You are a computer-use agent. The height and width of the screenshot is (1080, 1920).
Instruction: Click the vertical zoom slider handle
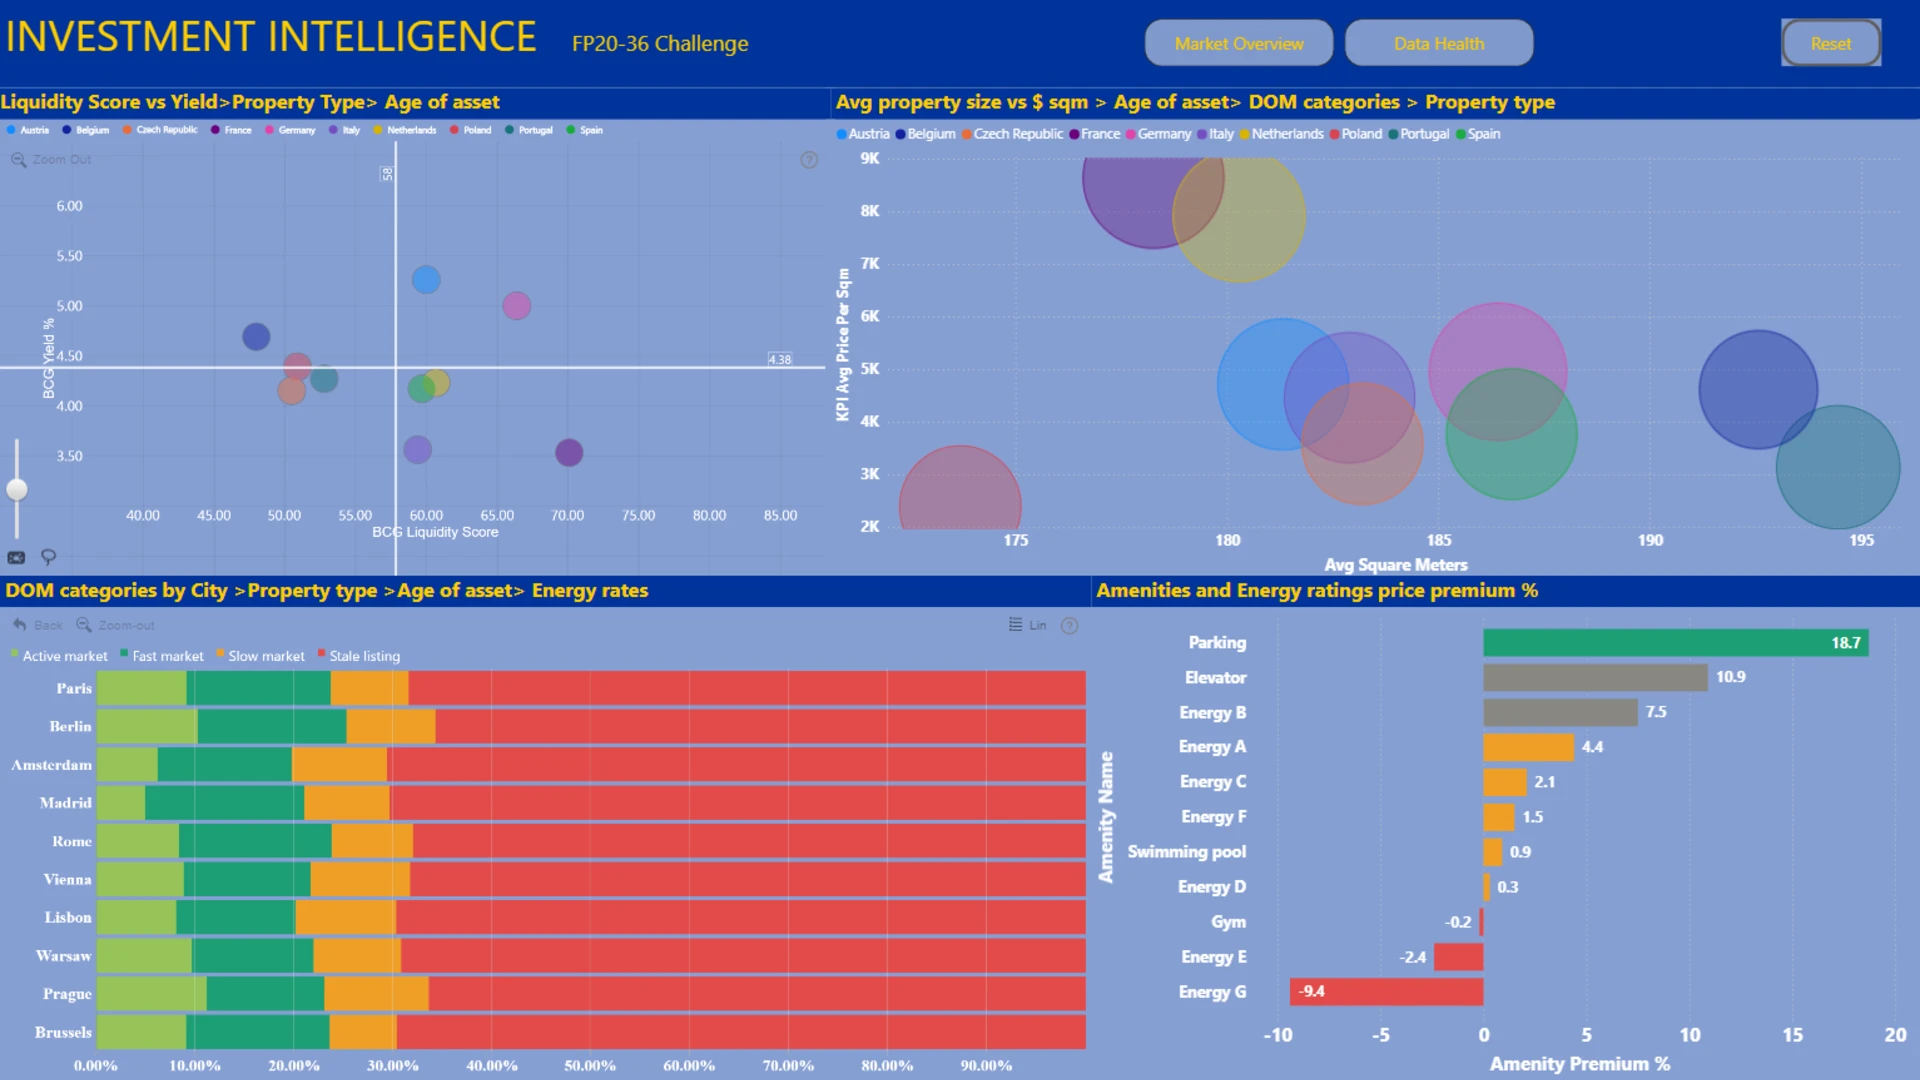click(17, 489)
